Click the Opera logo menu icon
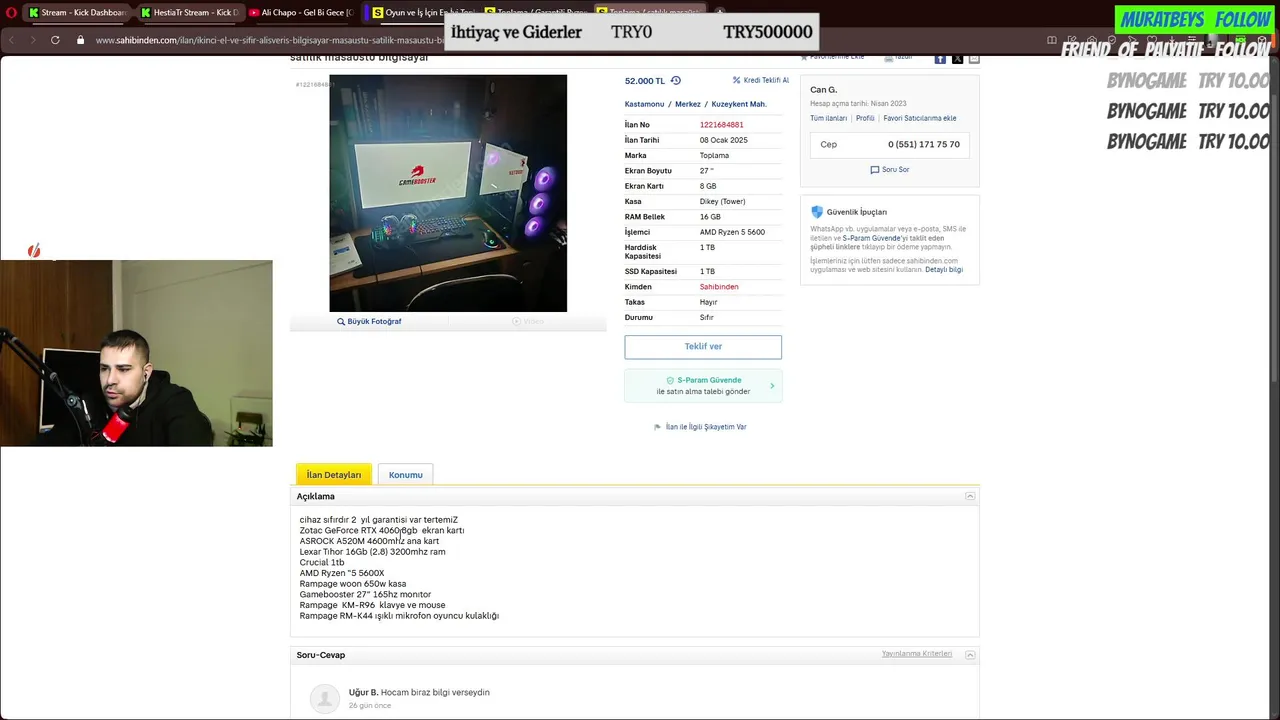The image size is (1280, 720). [x=11, y=12]
